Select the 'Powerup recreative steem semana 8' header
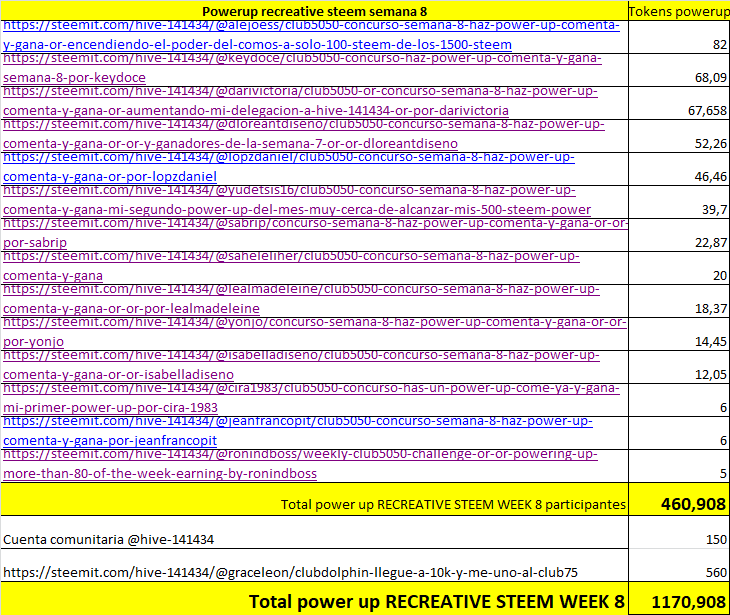This screenshot has width=730, height=615. 314,11
